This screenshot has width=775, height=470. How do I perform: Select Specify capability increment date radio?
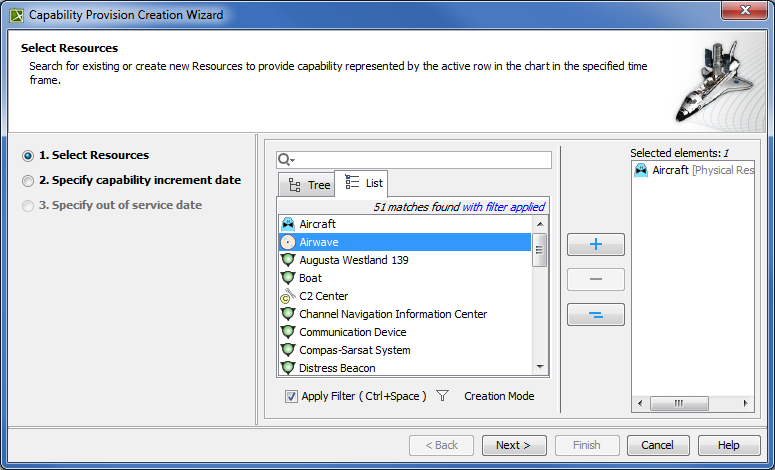click(x=28, y=181)
